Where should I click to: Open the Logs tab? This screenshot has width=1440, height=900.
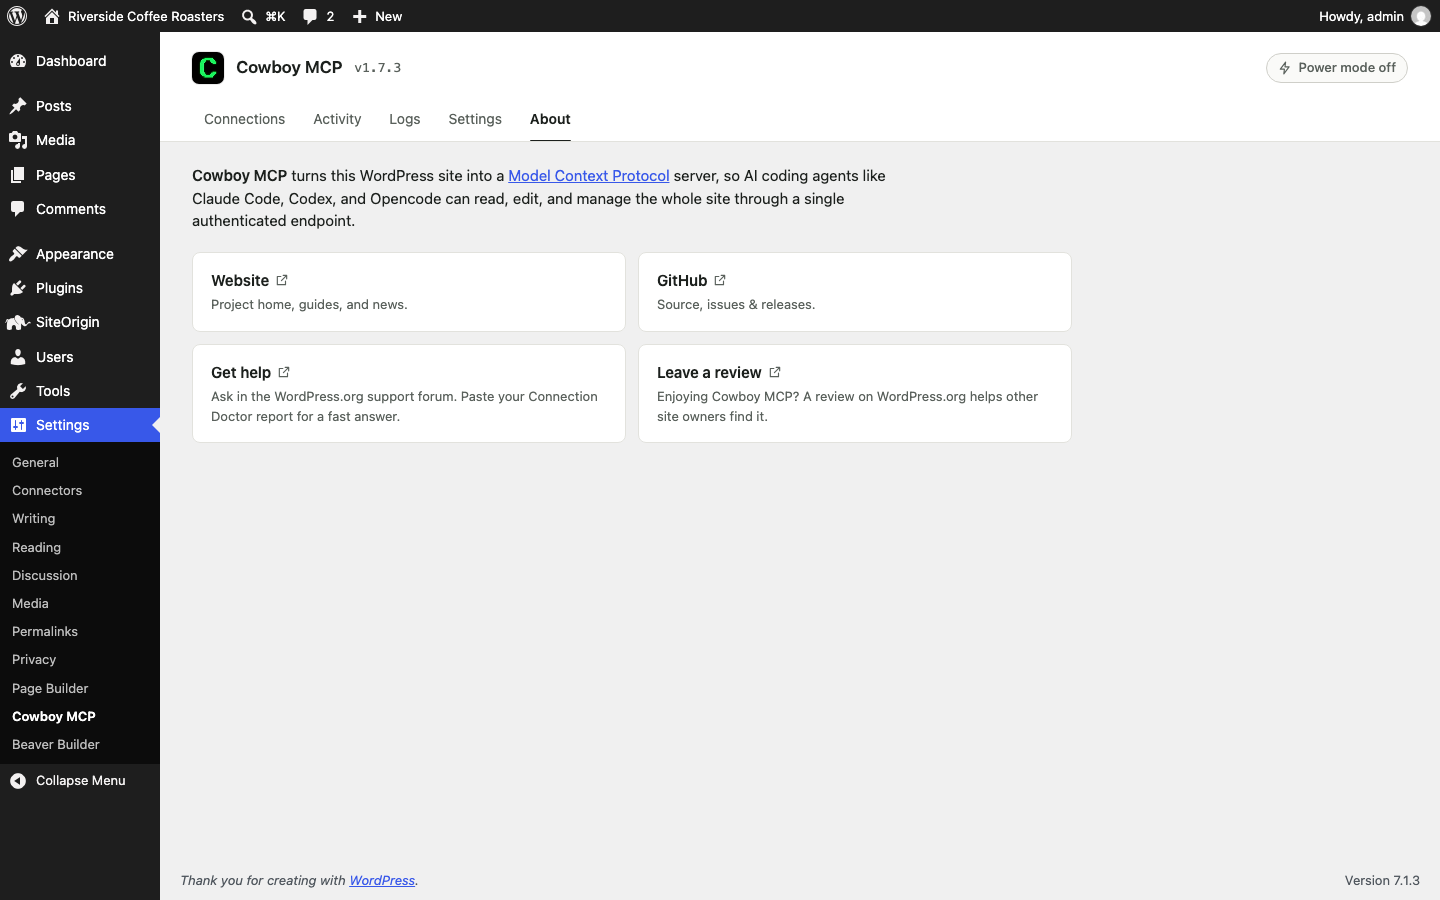[405, 119]
